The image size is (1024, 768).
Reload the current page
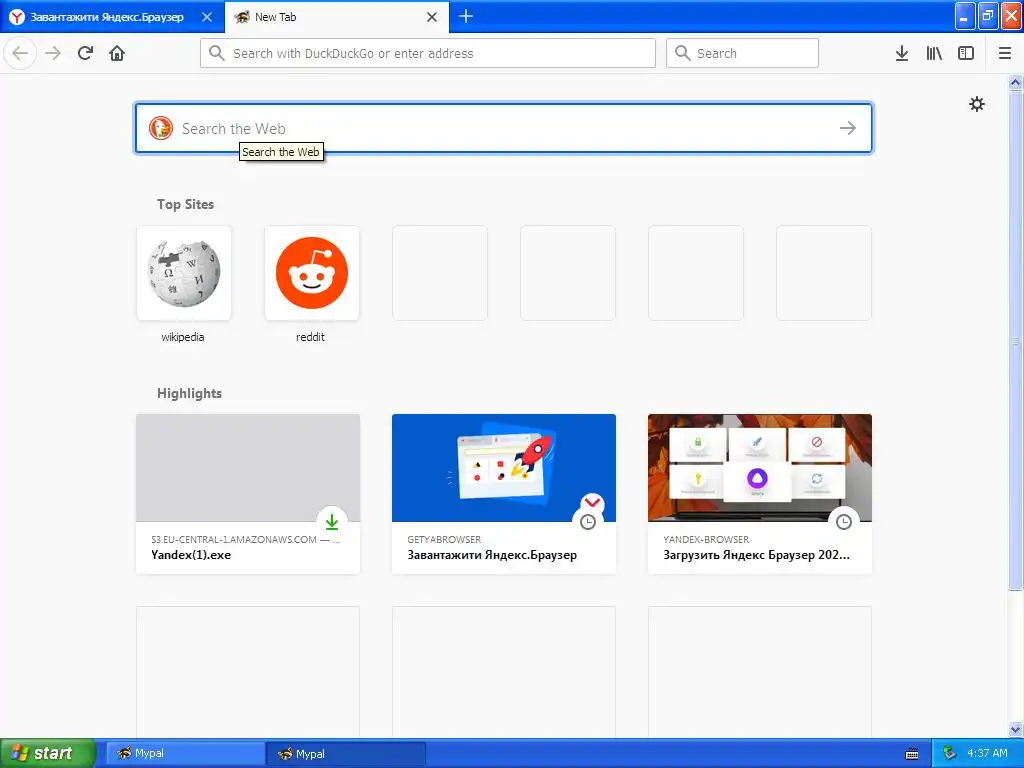click(x=85, y=53)
